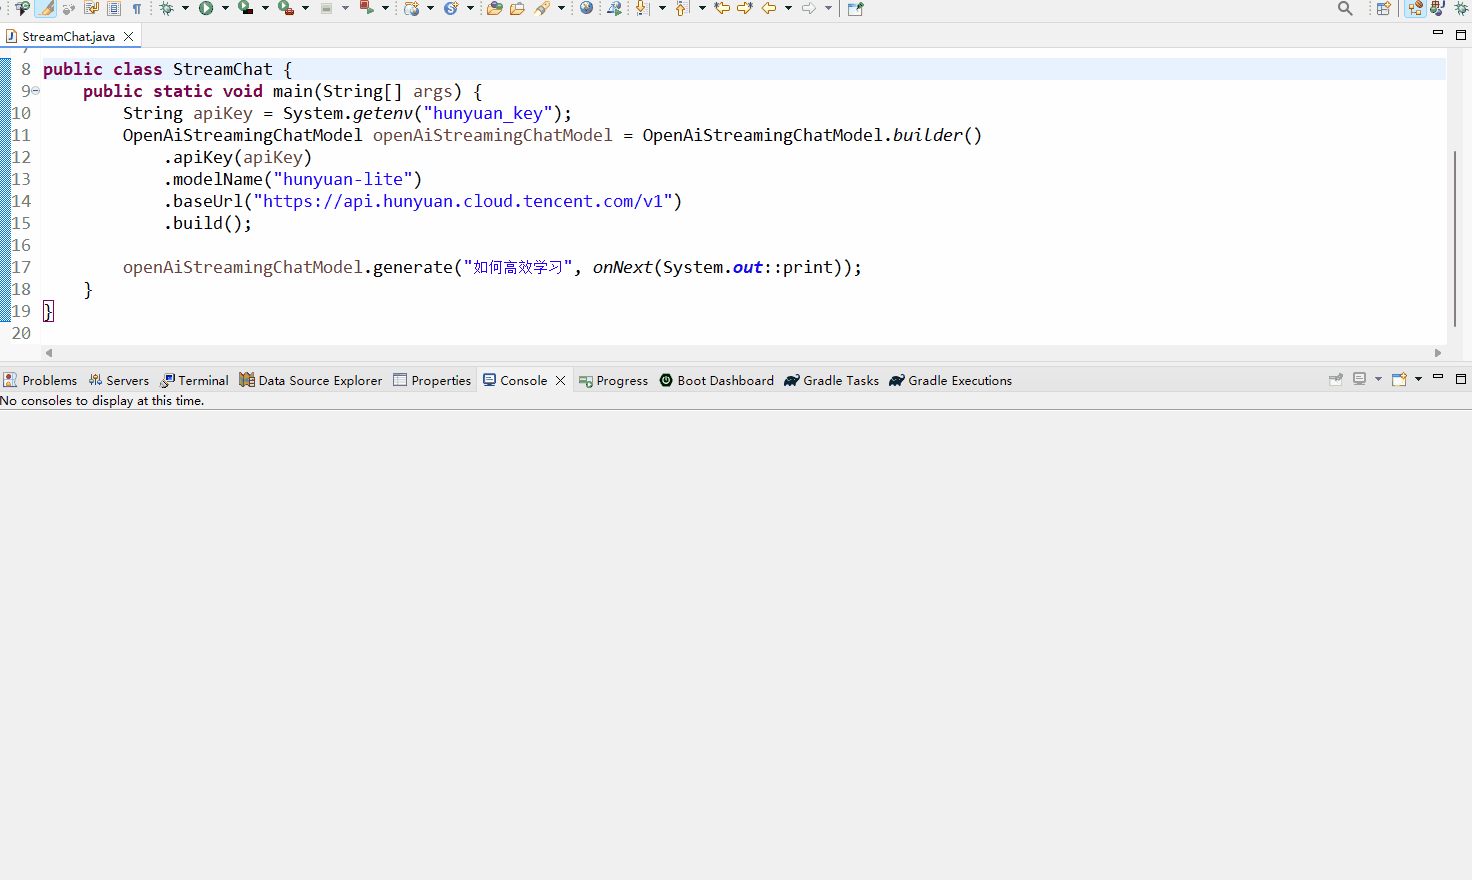Open the Gradle Executions tab

click(x=951, y=380)
